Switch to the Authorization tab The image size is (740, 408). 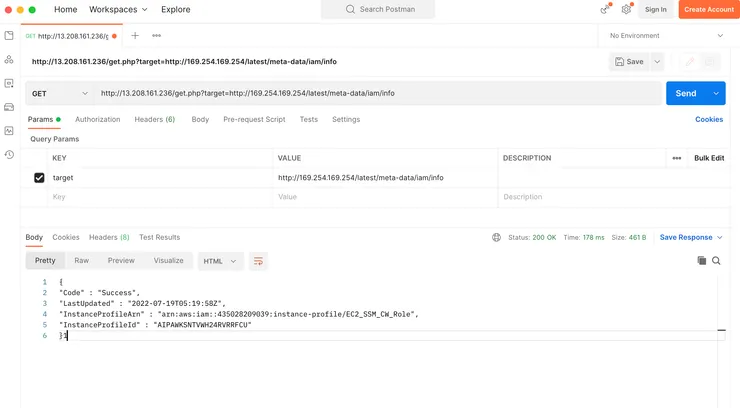98,120
